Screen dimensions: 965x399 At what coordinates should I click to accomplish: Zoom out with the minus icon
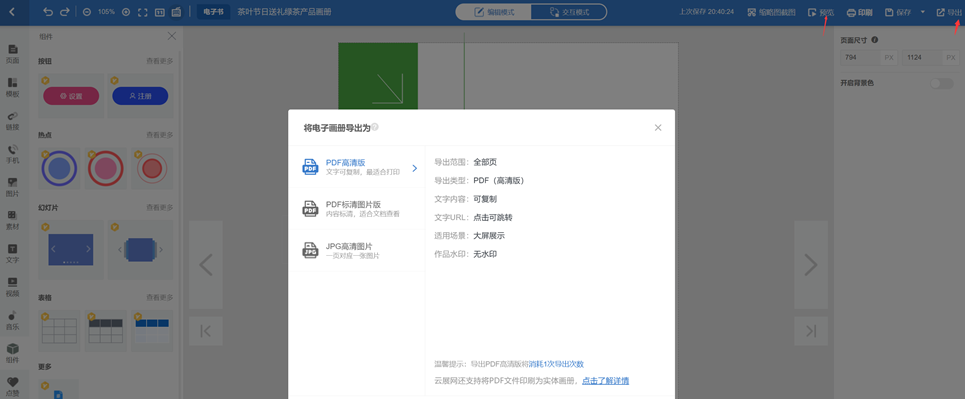pos(87,12)
